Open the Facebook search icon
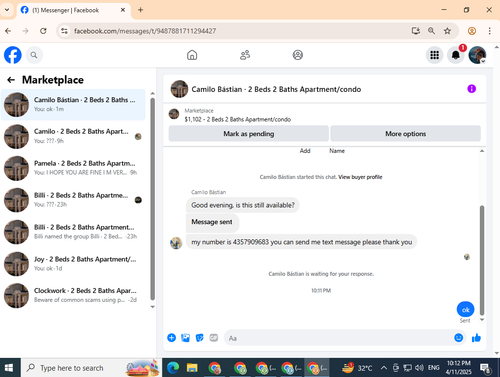The image size is (500, 377). [34, 55]
